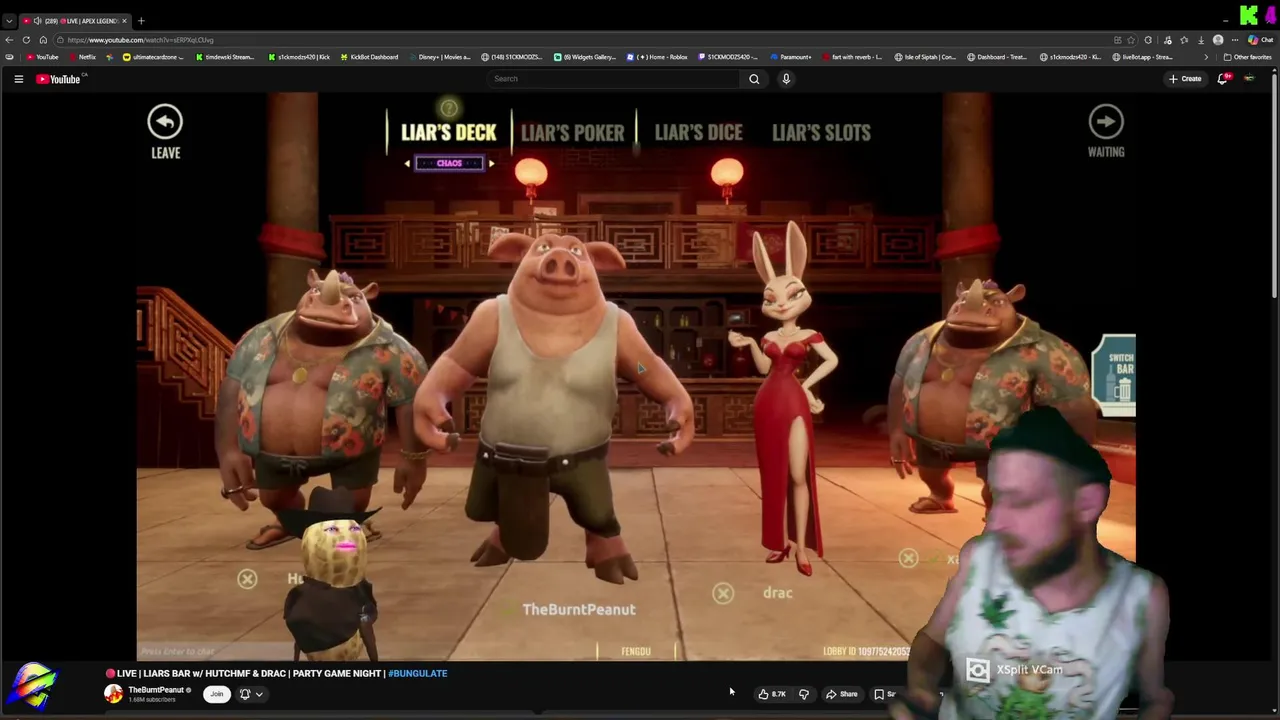
Task: Open TheBurntPeanut channel name
Action: pos(156,690)
